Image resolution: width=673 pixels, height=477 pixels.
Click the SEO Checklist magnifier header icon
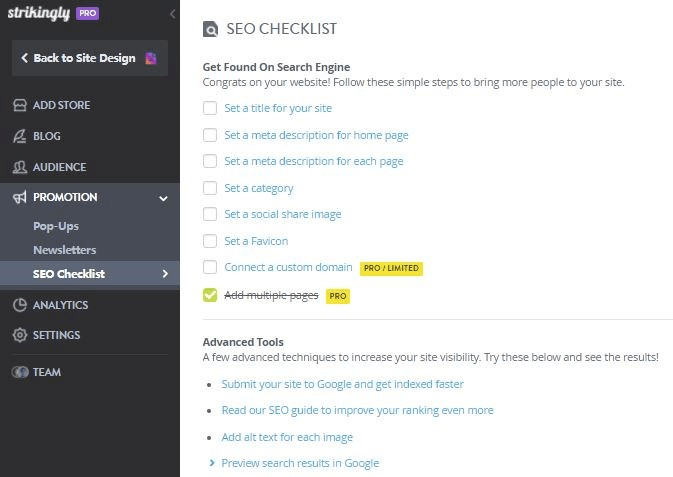[x=211, y=29]
